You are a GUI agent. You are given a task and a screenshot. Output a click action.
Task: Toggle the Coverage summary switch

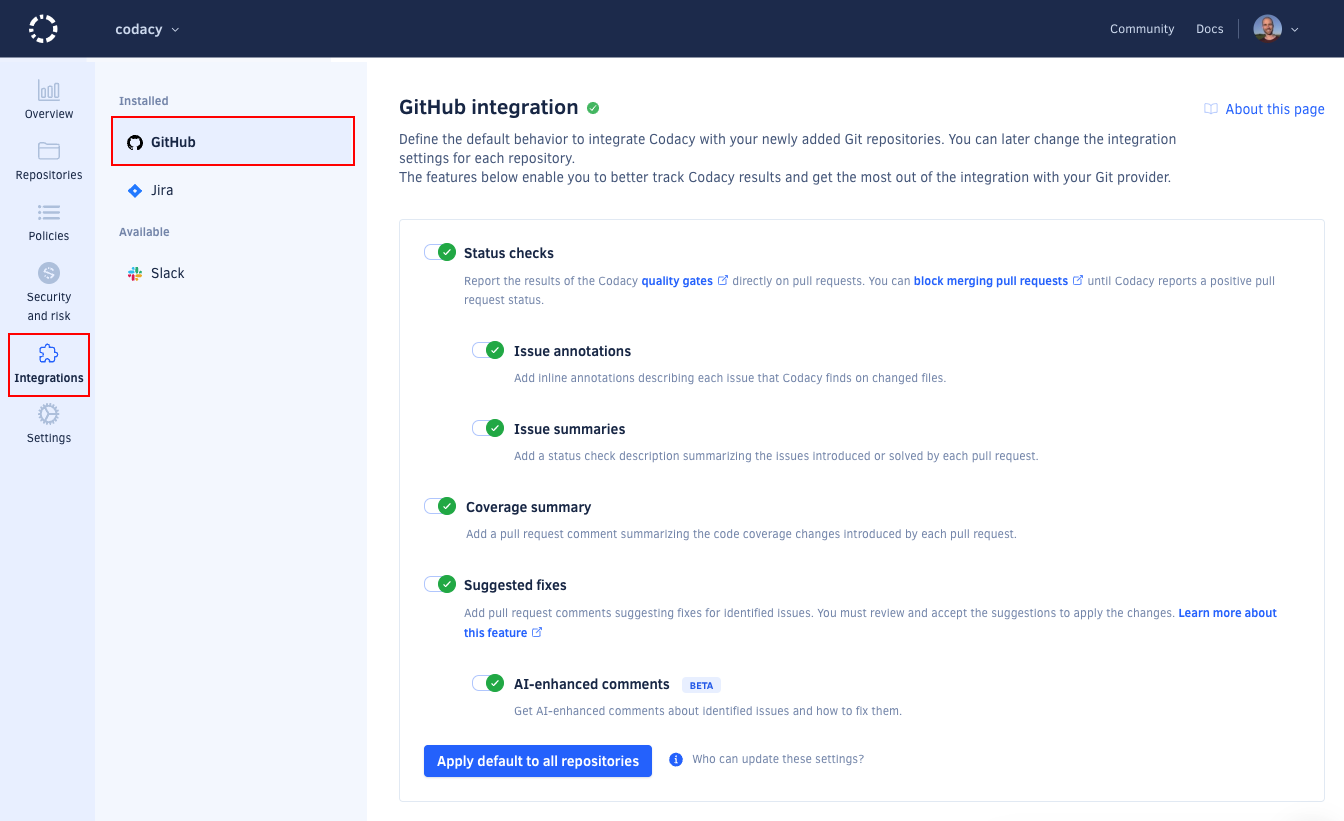[x=440, y=506]
